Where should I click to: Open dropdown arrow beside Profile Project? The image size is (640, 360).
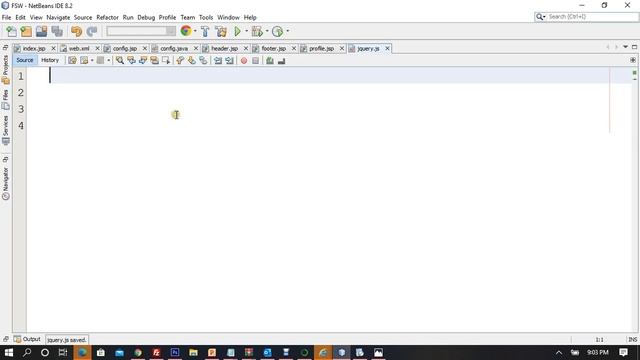click(287, 31)
